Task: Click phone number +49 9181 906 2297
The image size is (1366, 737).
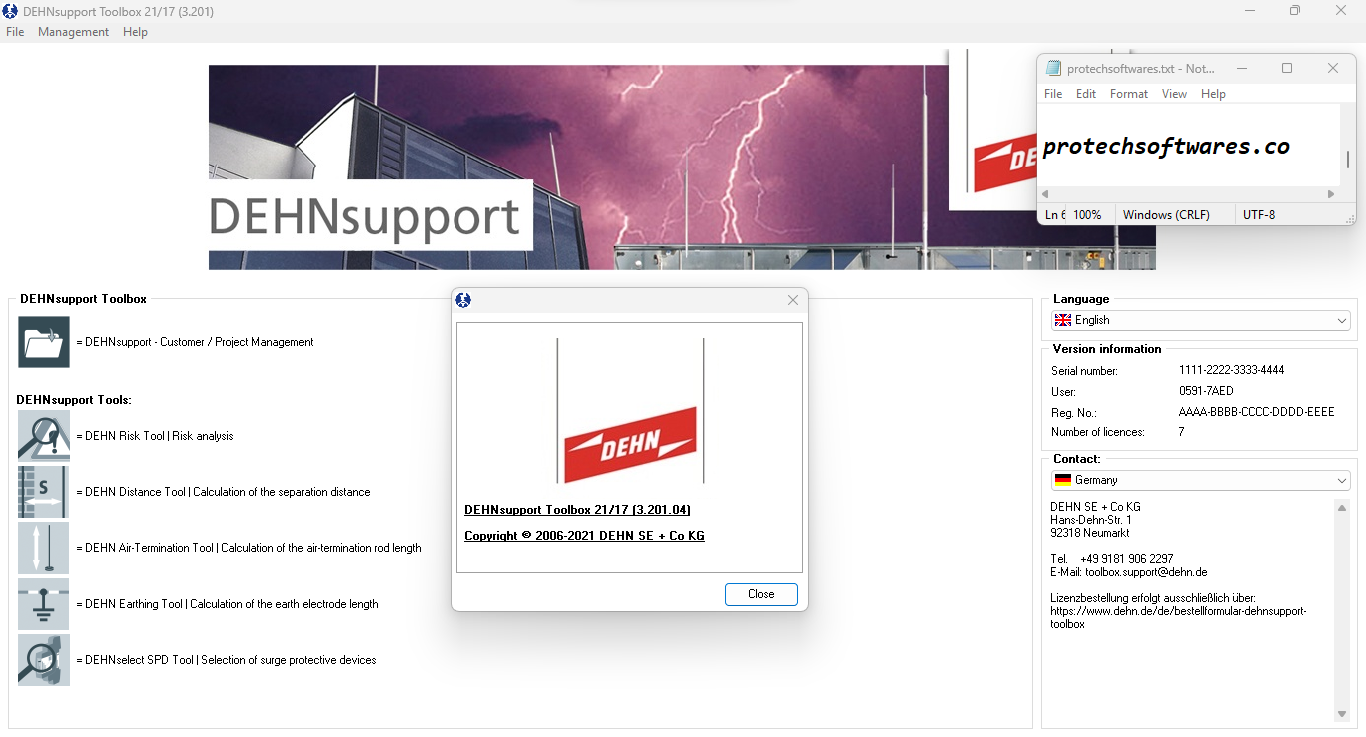Action: 1127,559
